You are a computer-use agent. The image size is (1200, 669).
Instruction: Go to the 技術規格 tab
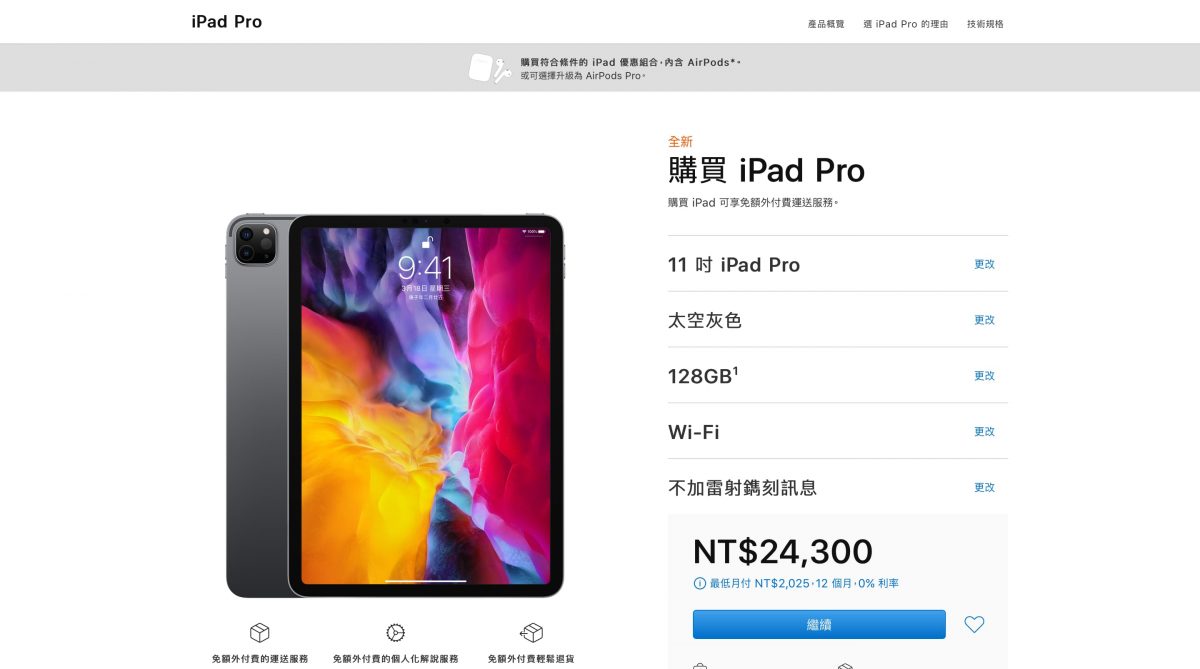point(985,24)
